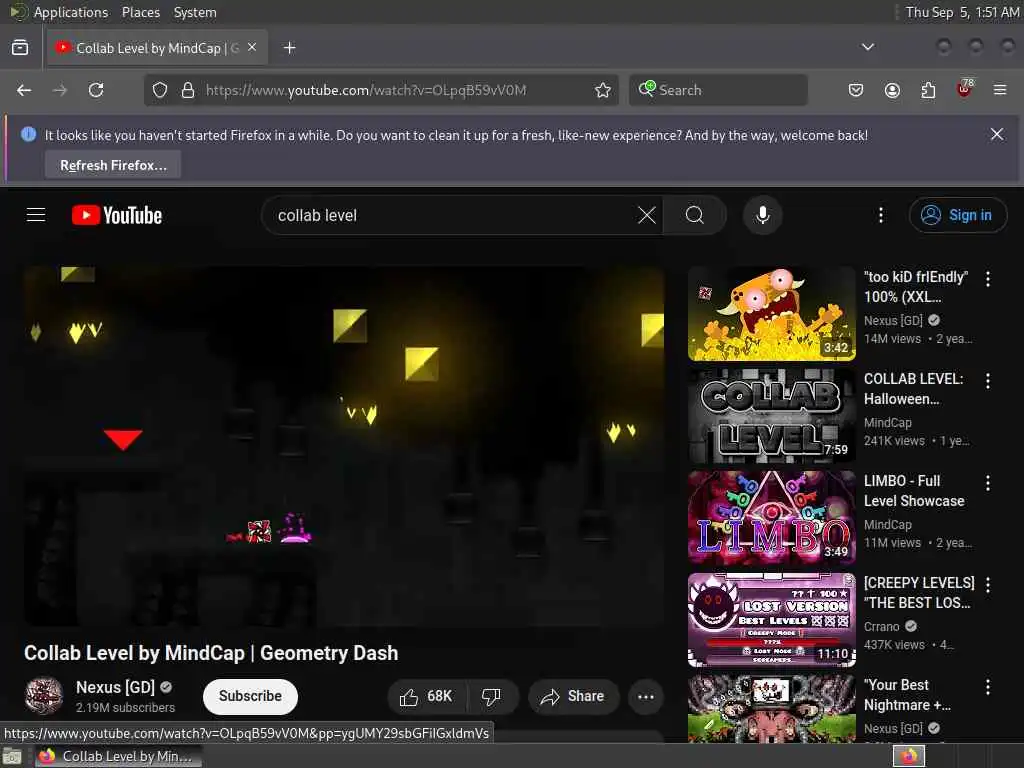Open more actions ellipsis under video
The image size is (1024, 768).
(x=646, y=696)
